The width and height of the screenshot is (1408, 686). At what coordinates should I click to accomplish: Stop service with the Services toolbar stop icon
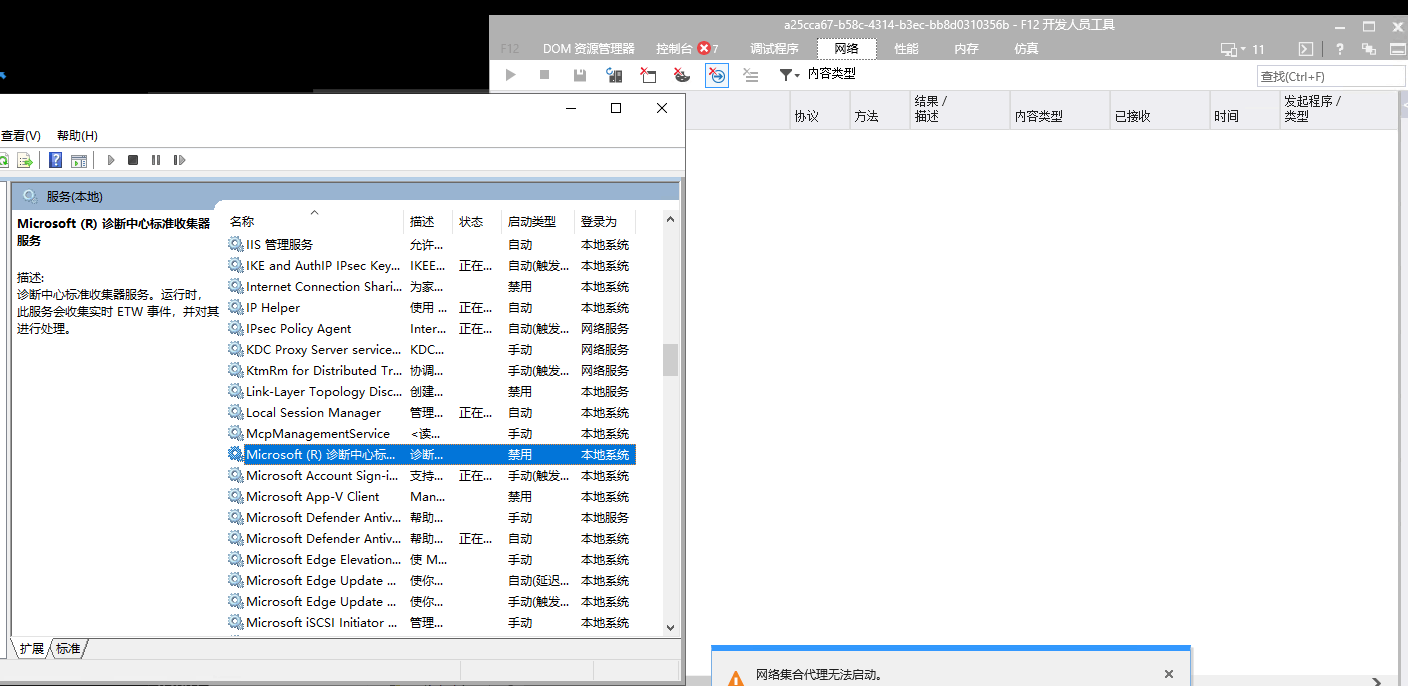[x=133, y=160]
